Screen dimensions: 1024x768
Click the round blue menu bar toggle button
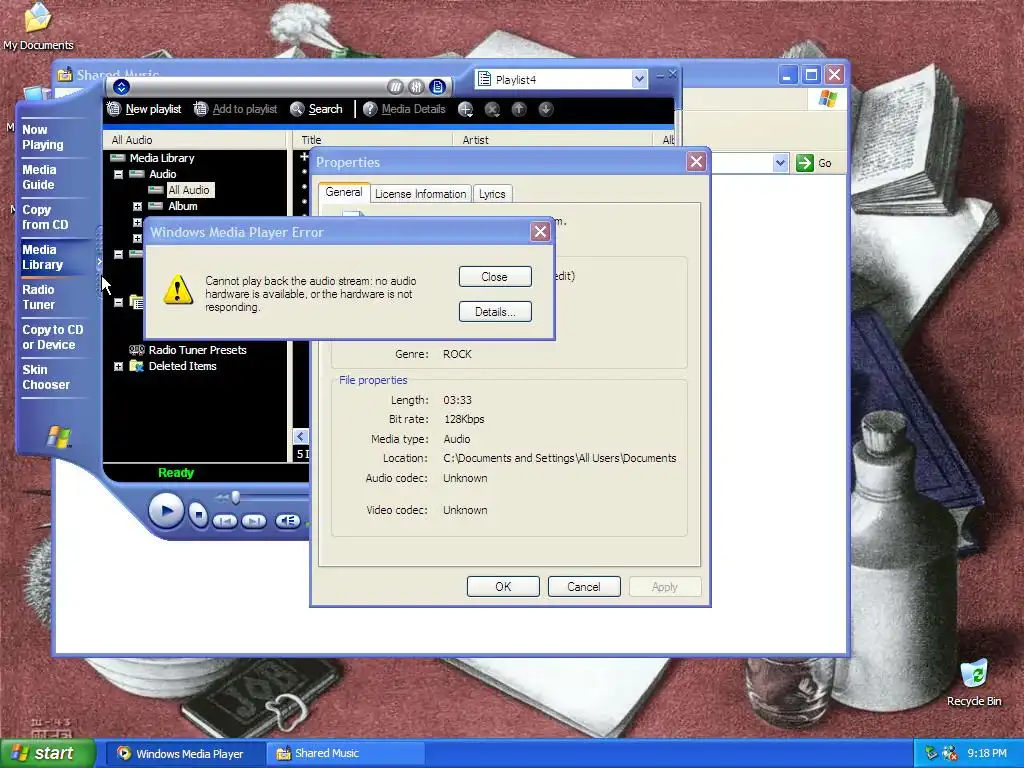tap(121, 87)
